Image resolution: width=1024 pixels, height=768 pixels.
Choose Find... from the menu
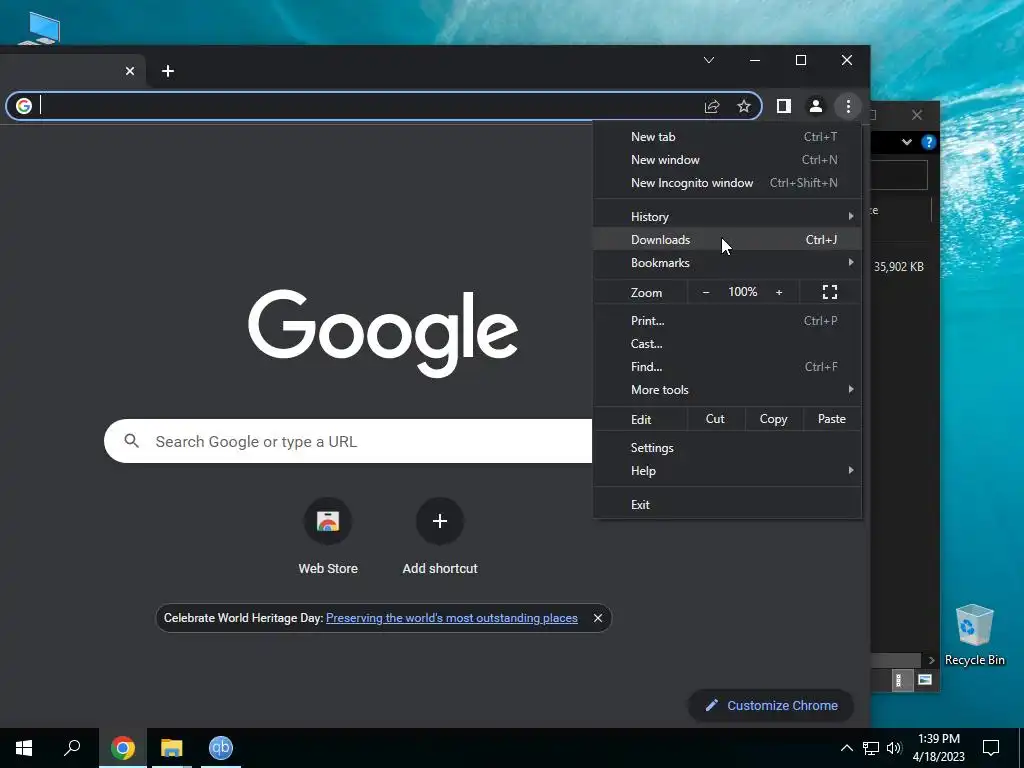(x=727, y=366)
